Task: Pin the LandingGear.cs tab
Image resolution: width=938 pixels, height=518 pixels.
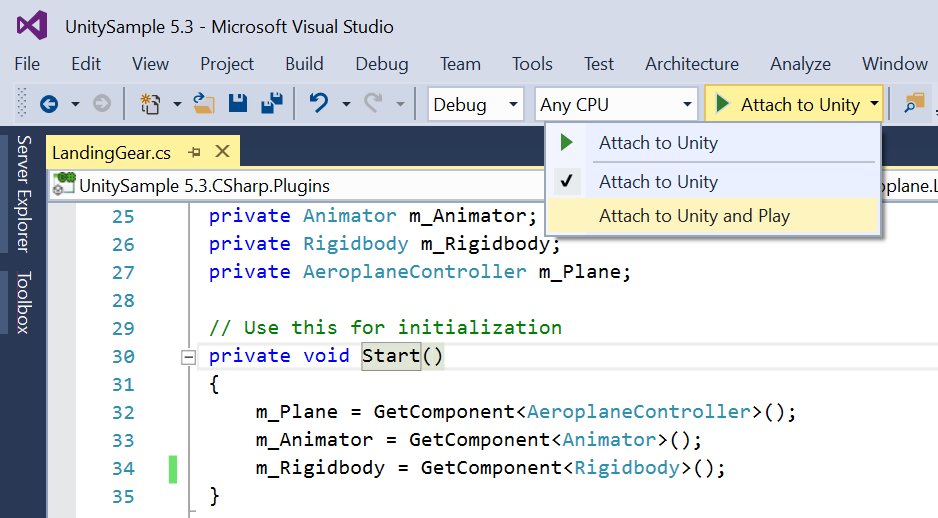Action: click(x=194, y=153)
